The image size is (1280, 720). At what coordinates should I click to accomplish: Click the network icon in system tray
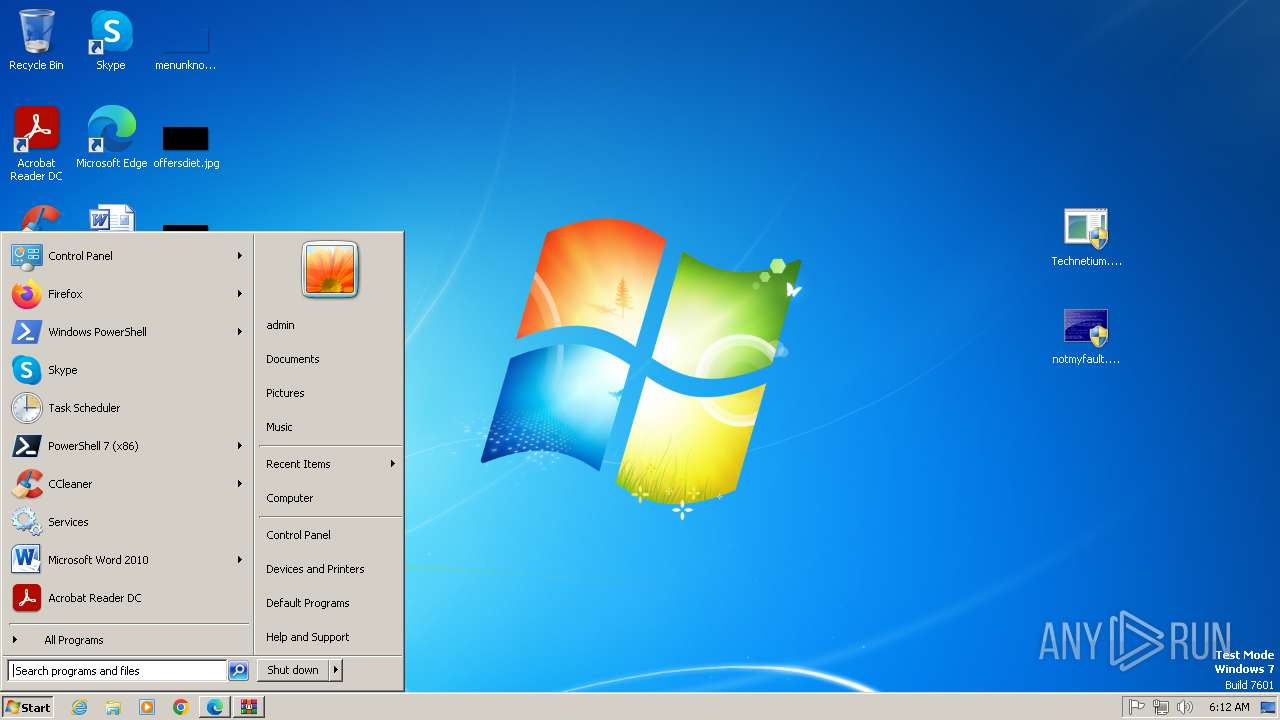coord(1161,707)
